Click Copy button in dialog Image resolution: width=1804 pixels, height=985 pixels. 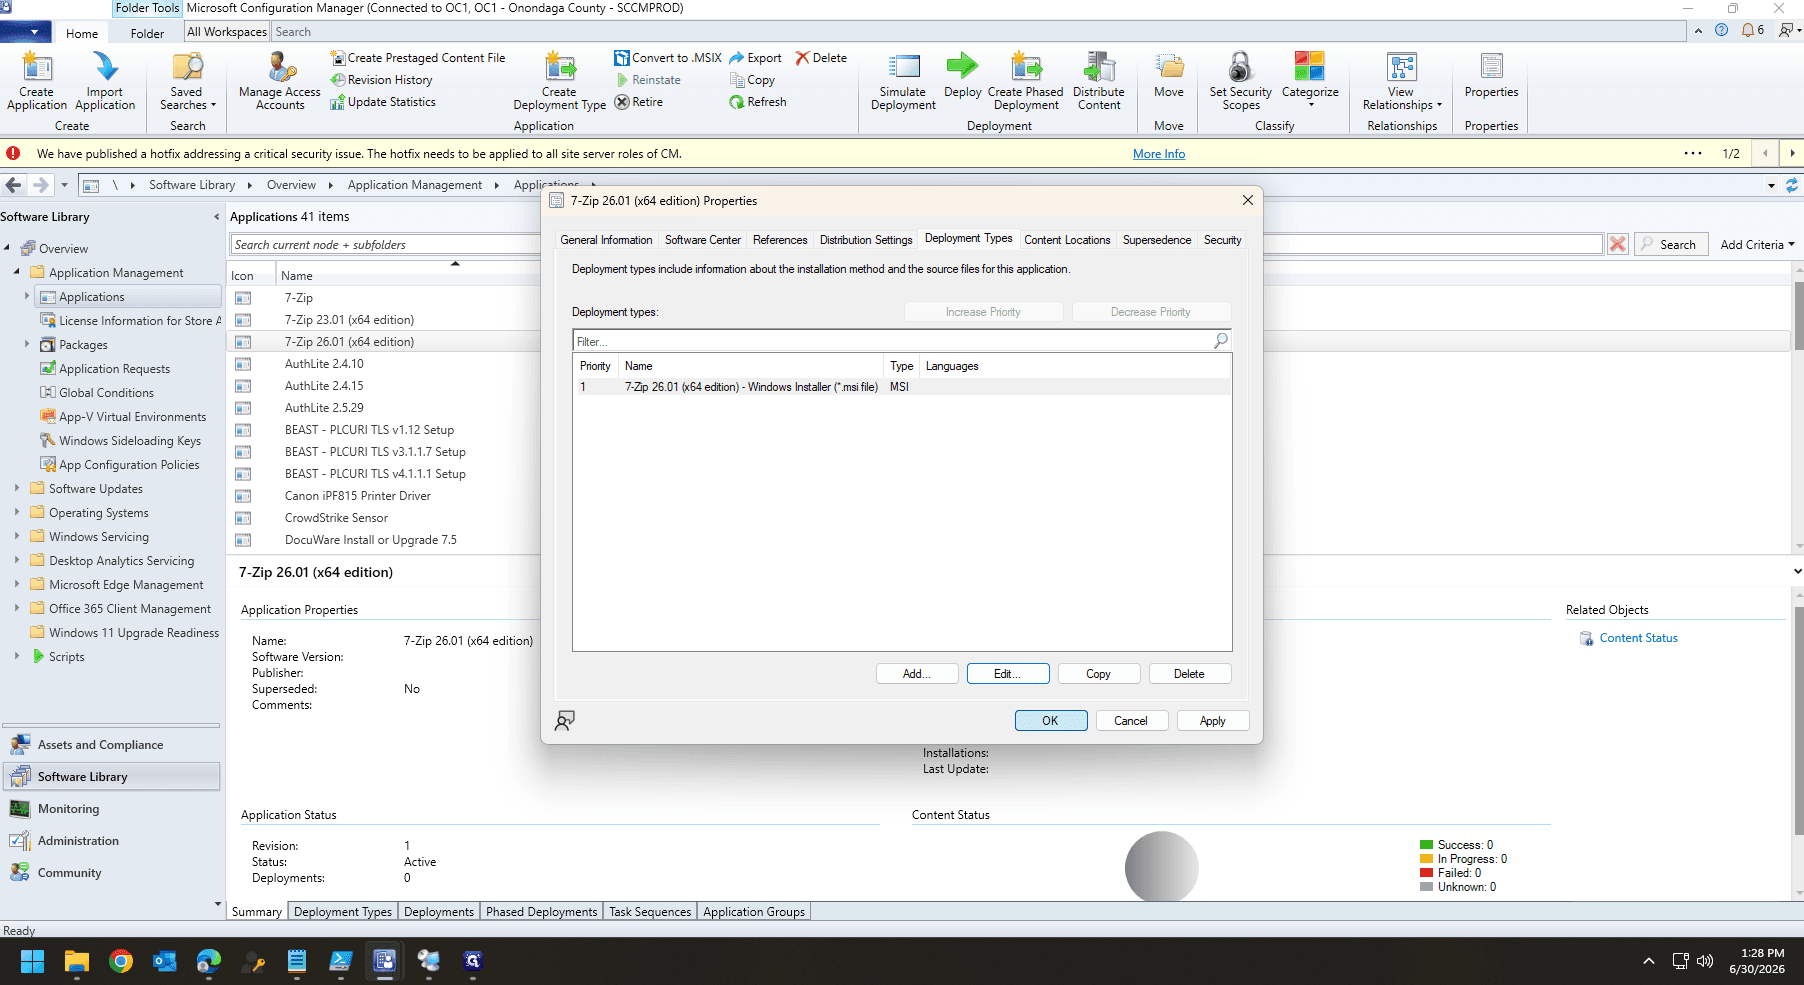[x=1099, y=674]
